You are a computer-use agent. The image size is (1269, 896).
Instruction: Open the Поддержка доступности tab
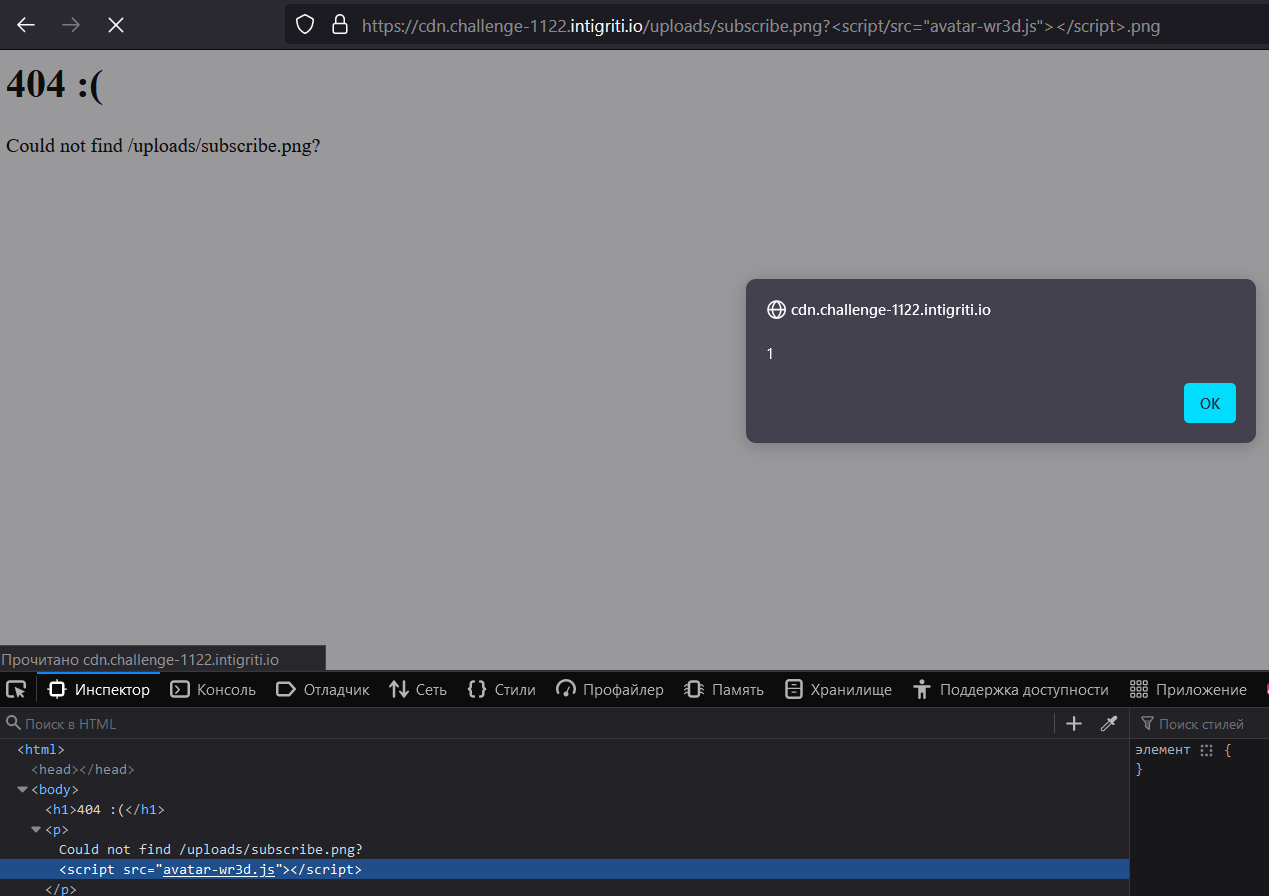[1011, 689]
